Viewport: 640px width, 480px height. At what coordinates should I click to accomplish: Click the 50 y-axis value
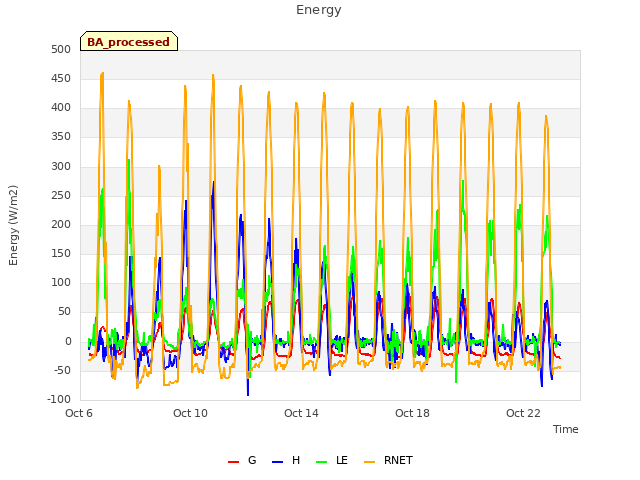point(64,312)
